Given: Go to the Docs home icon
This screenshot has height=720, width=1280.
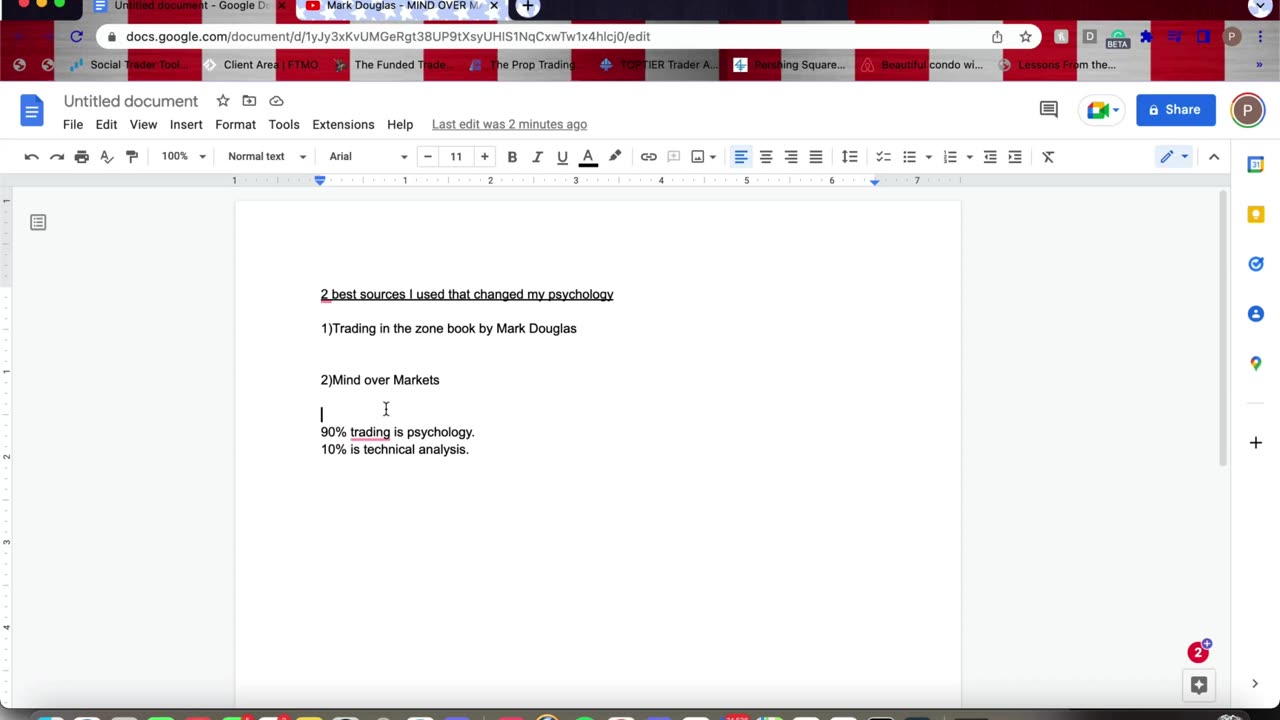Looking at the screenshot, I should point(32,110).
